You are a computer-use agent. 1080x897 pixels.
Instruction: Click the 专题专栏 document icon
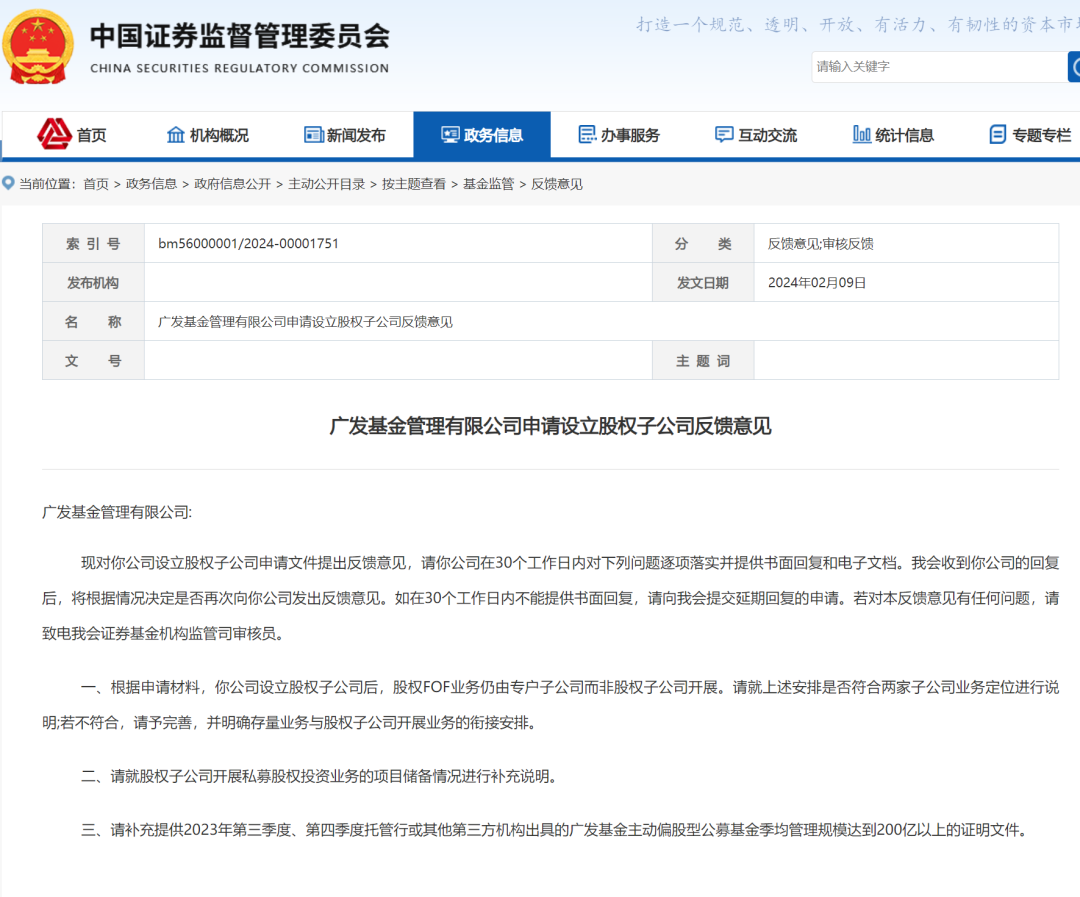pos(997,134)
